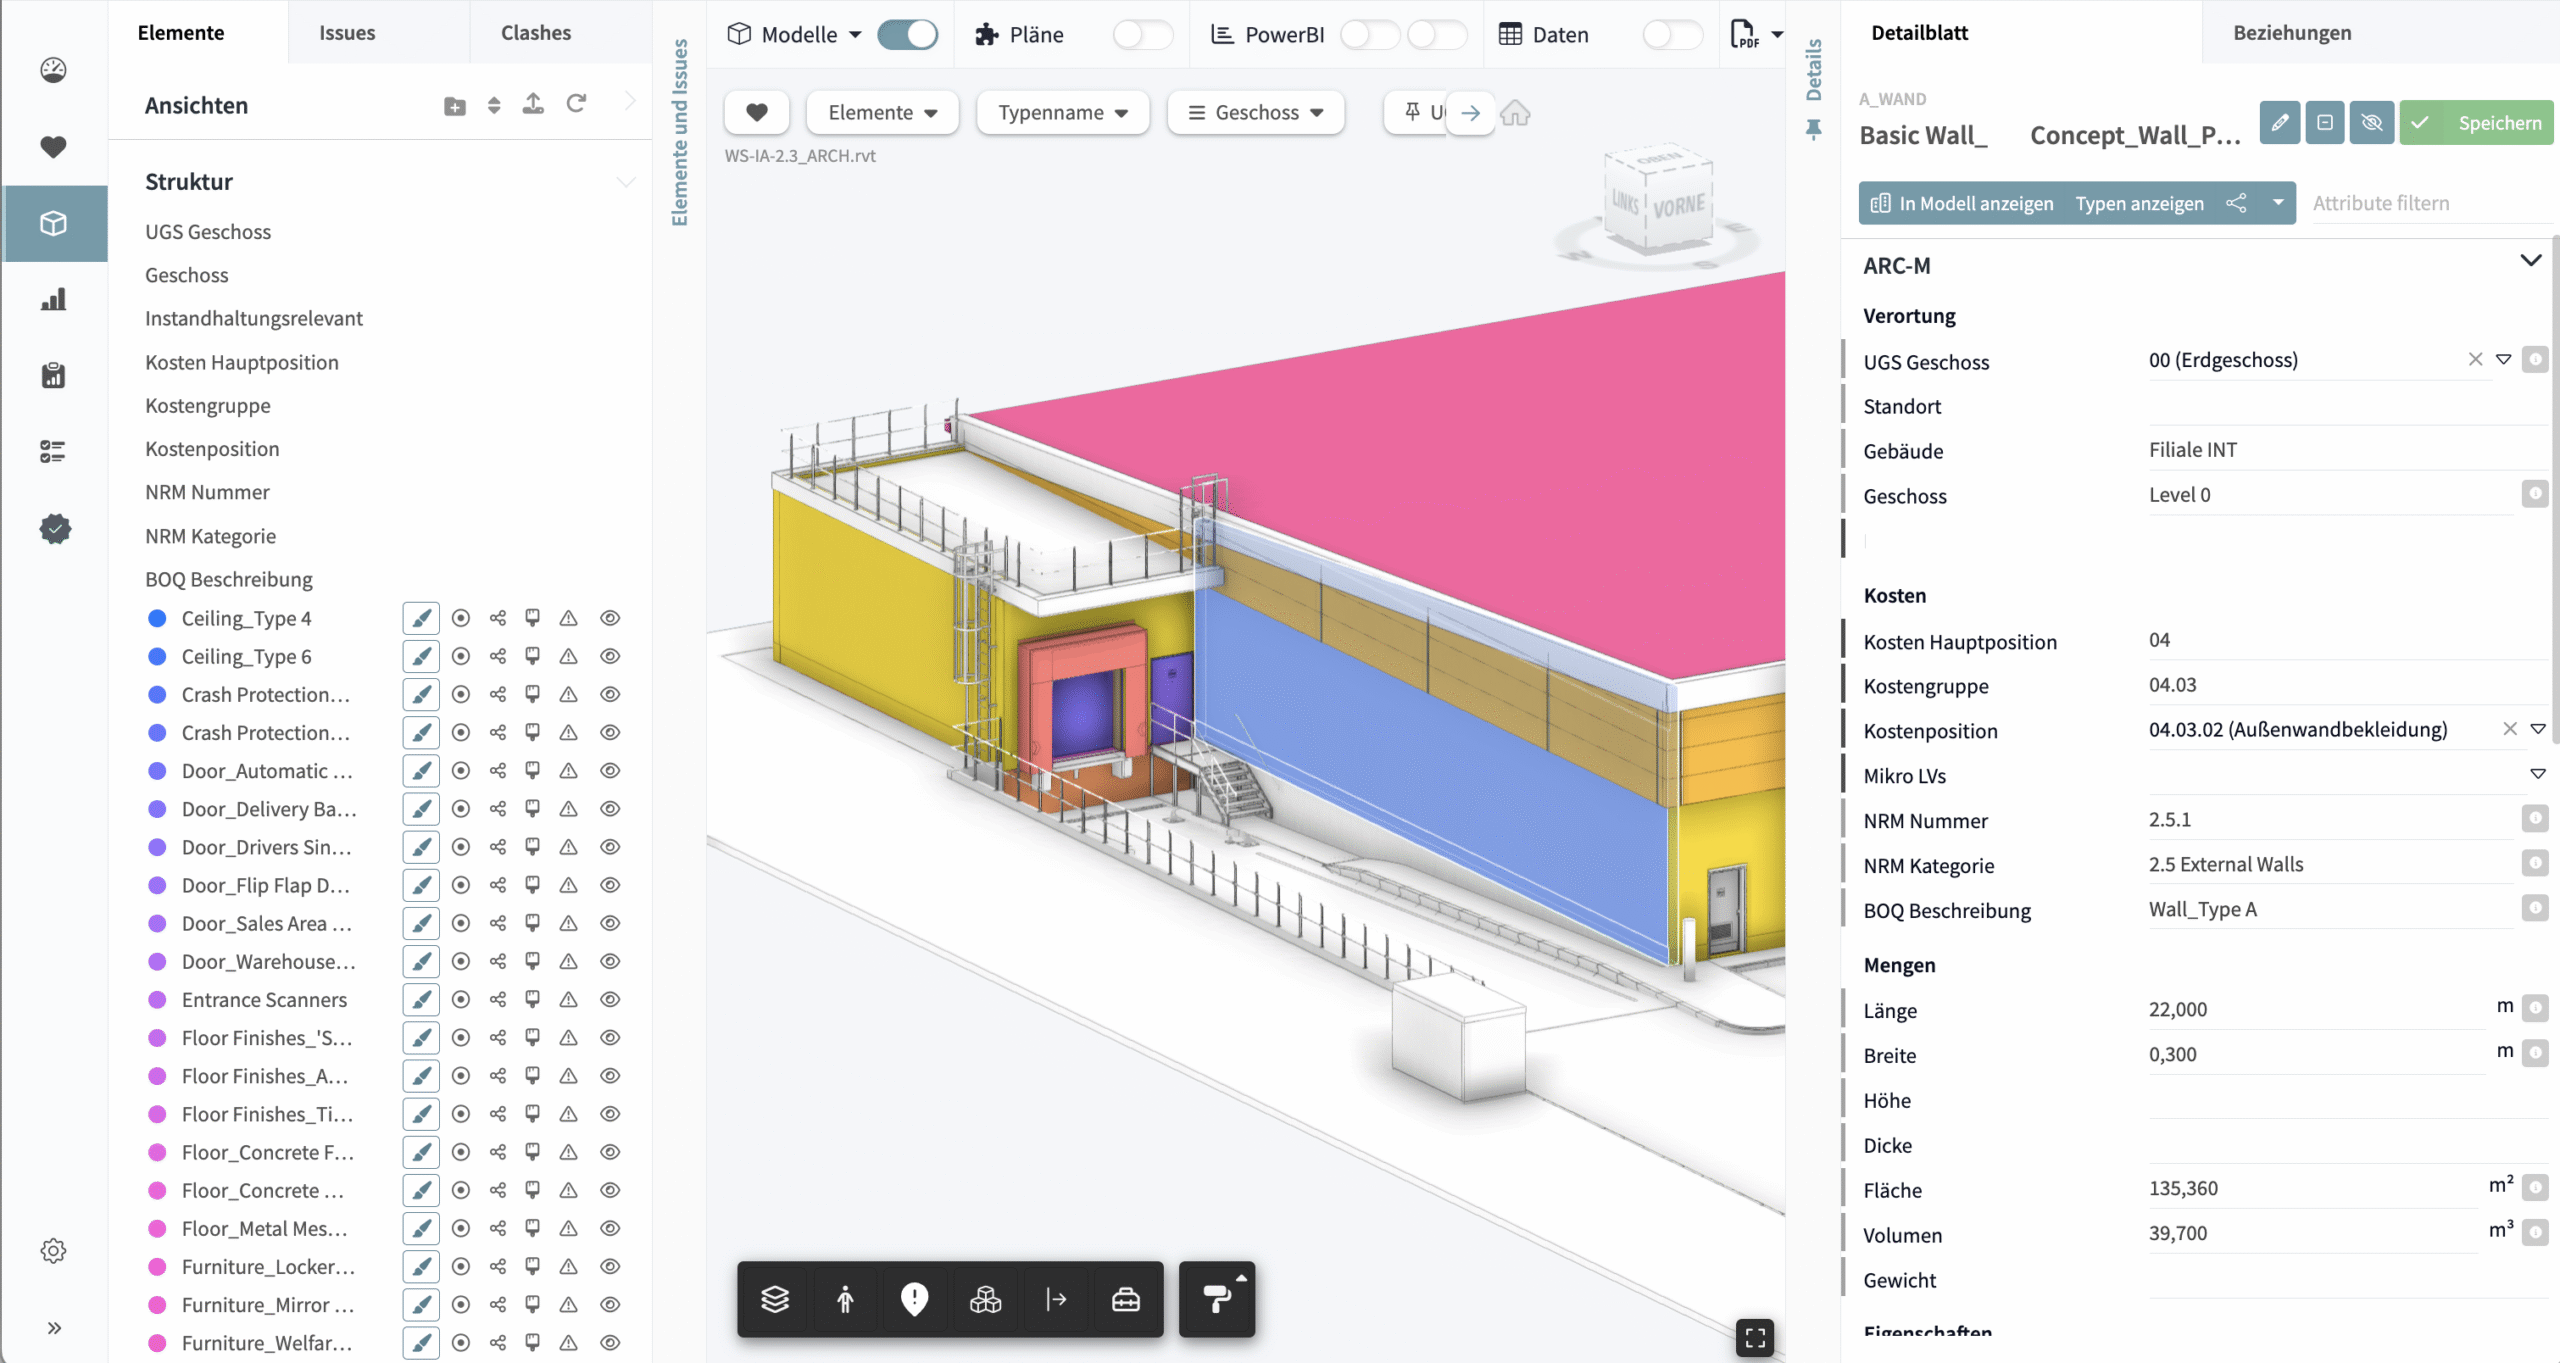Click the toolbox icon in viewer toolbar
The width and height of the screenshot is (2560, 1363).
[1126, 1299]
